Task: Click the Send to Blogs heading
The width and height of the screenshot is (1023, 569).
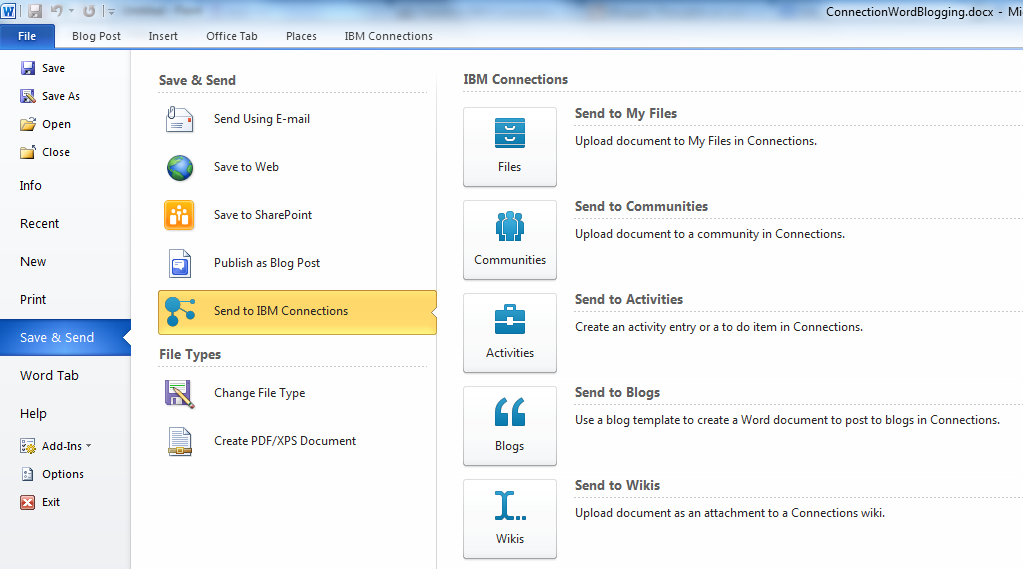Action: (617, 393)
